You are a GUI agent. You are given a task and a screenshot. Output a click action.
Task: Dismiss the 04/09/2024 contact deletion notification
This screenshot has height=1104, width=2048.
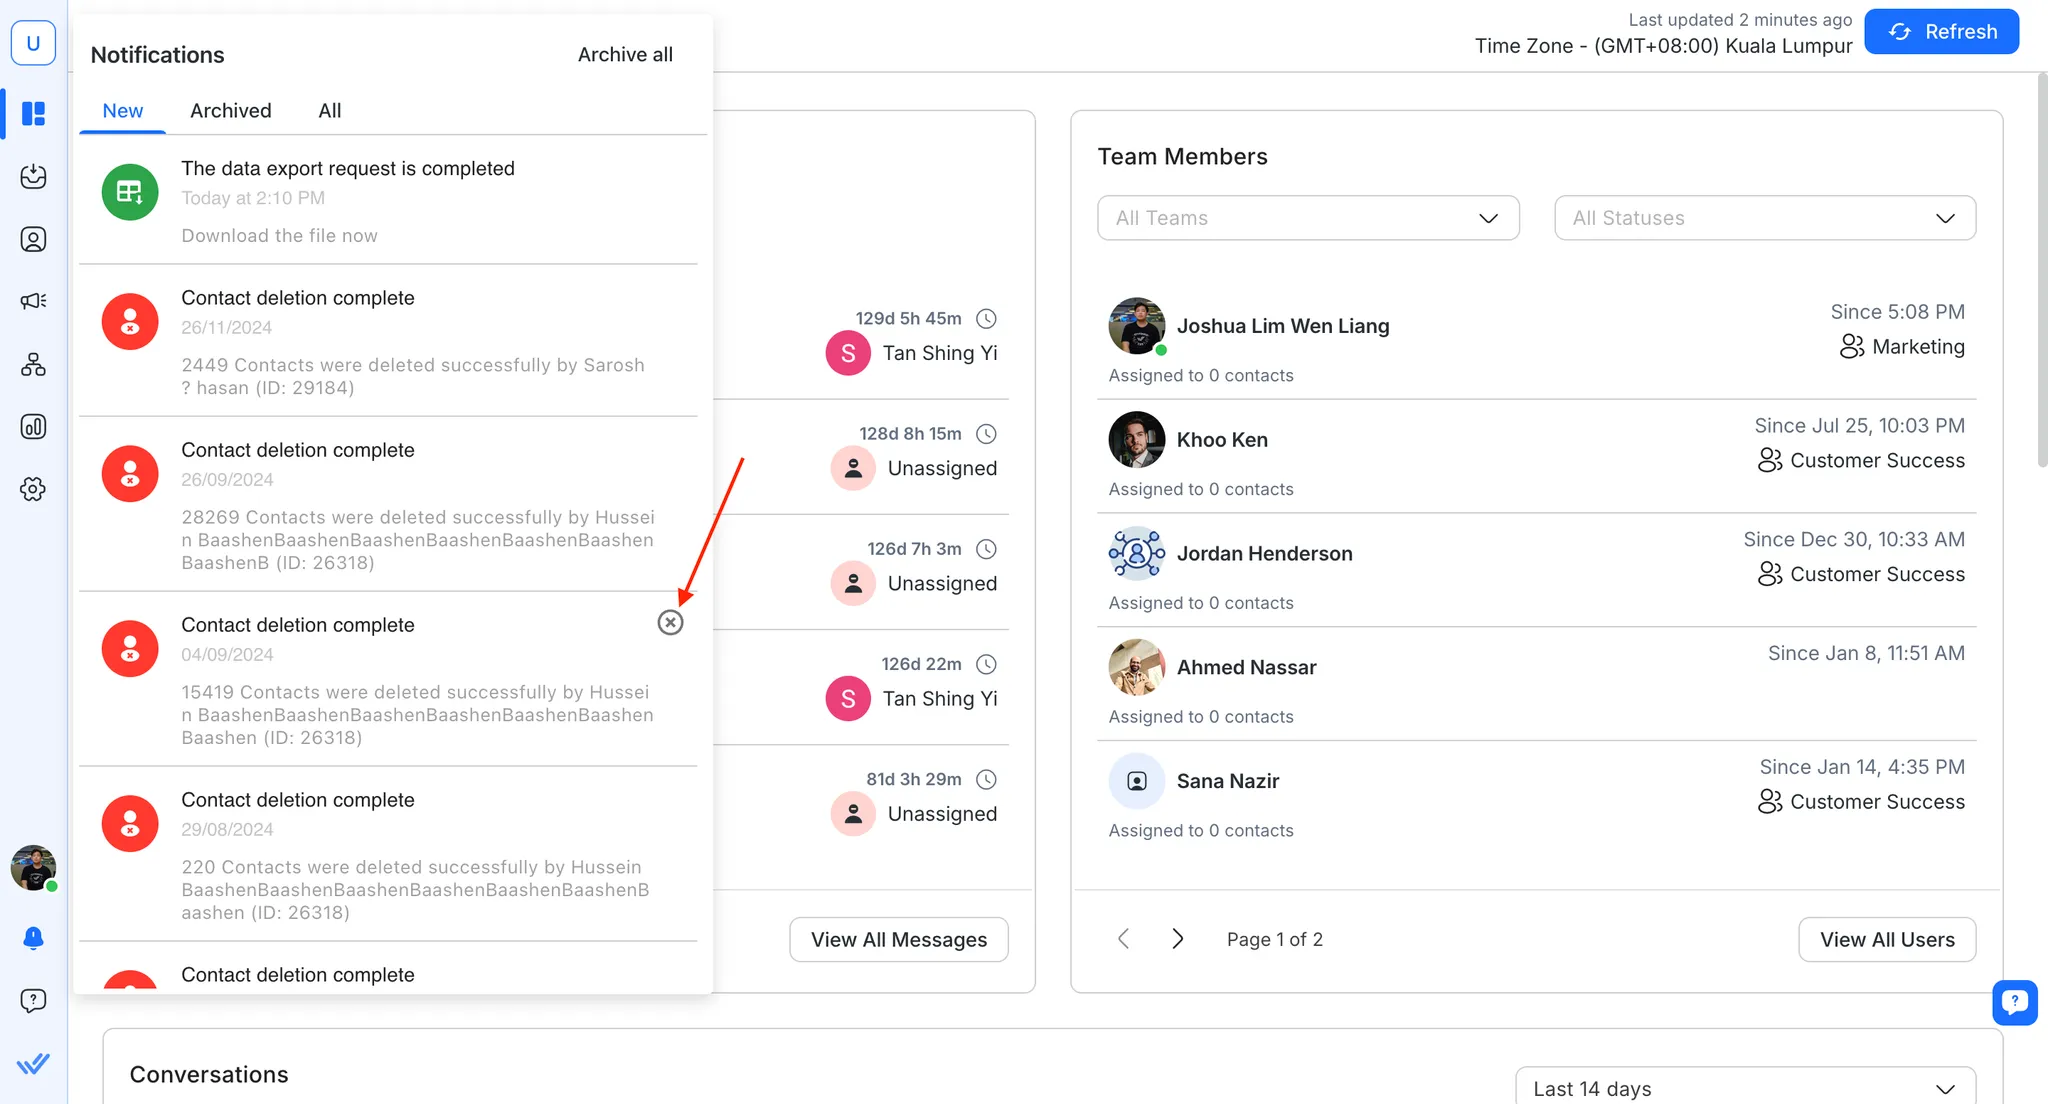click(x=670, y=623)
